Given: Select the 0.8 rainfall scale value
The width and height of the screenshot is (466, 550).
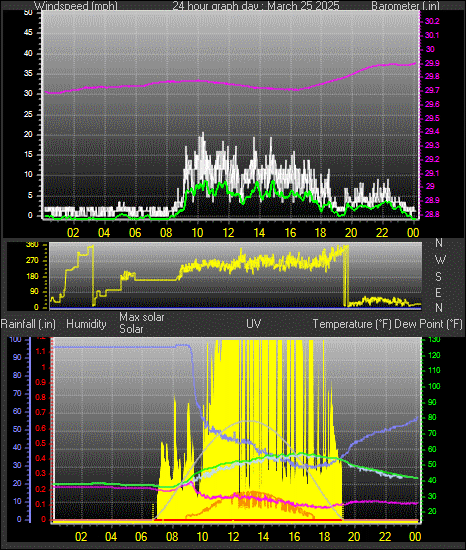Looking at the screenshot, I should [x=41, y=397].
